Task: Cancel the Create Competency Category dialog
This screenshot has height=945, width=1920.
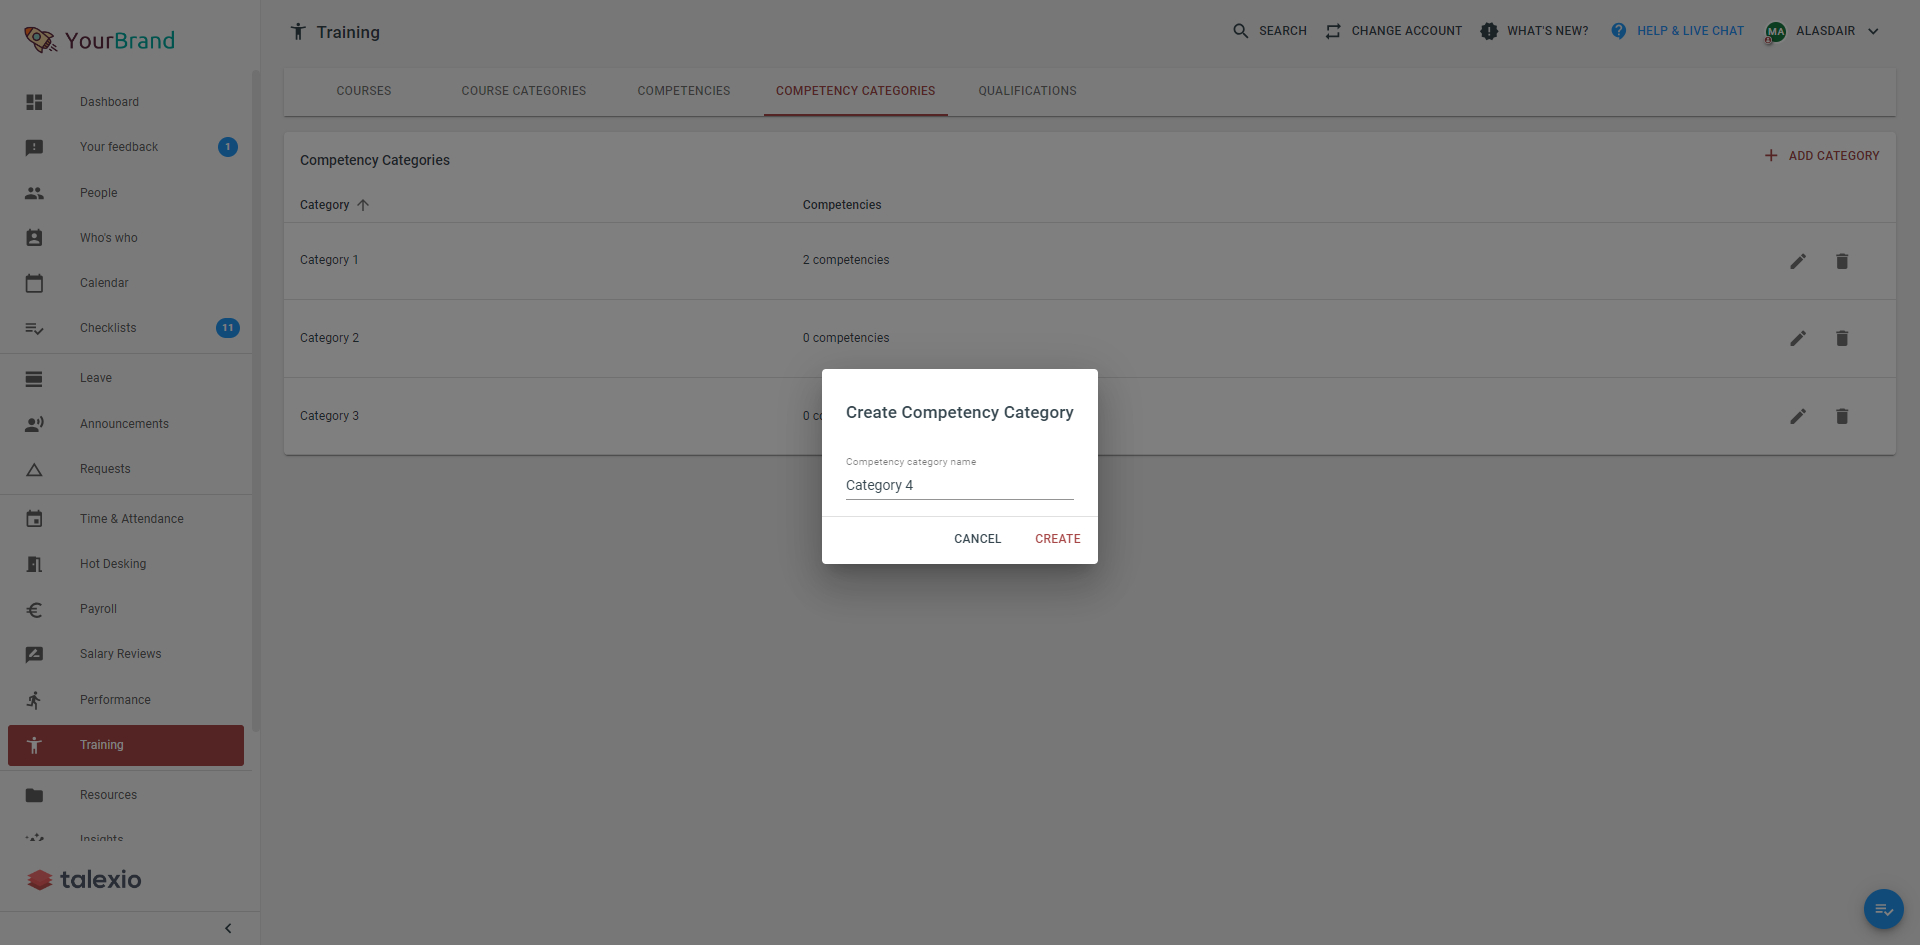Action: click(x=977, y=539)
